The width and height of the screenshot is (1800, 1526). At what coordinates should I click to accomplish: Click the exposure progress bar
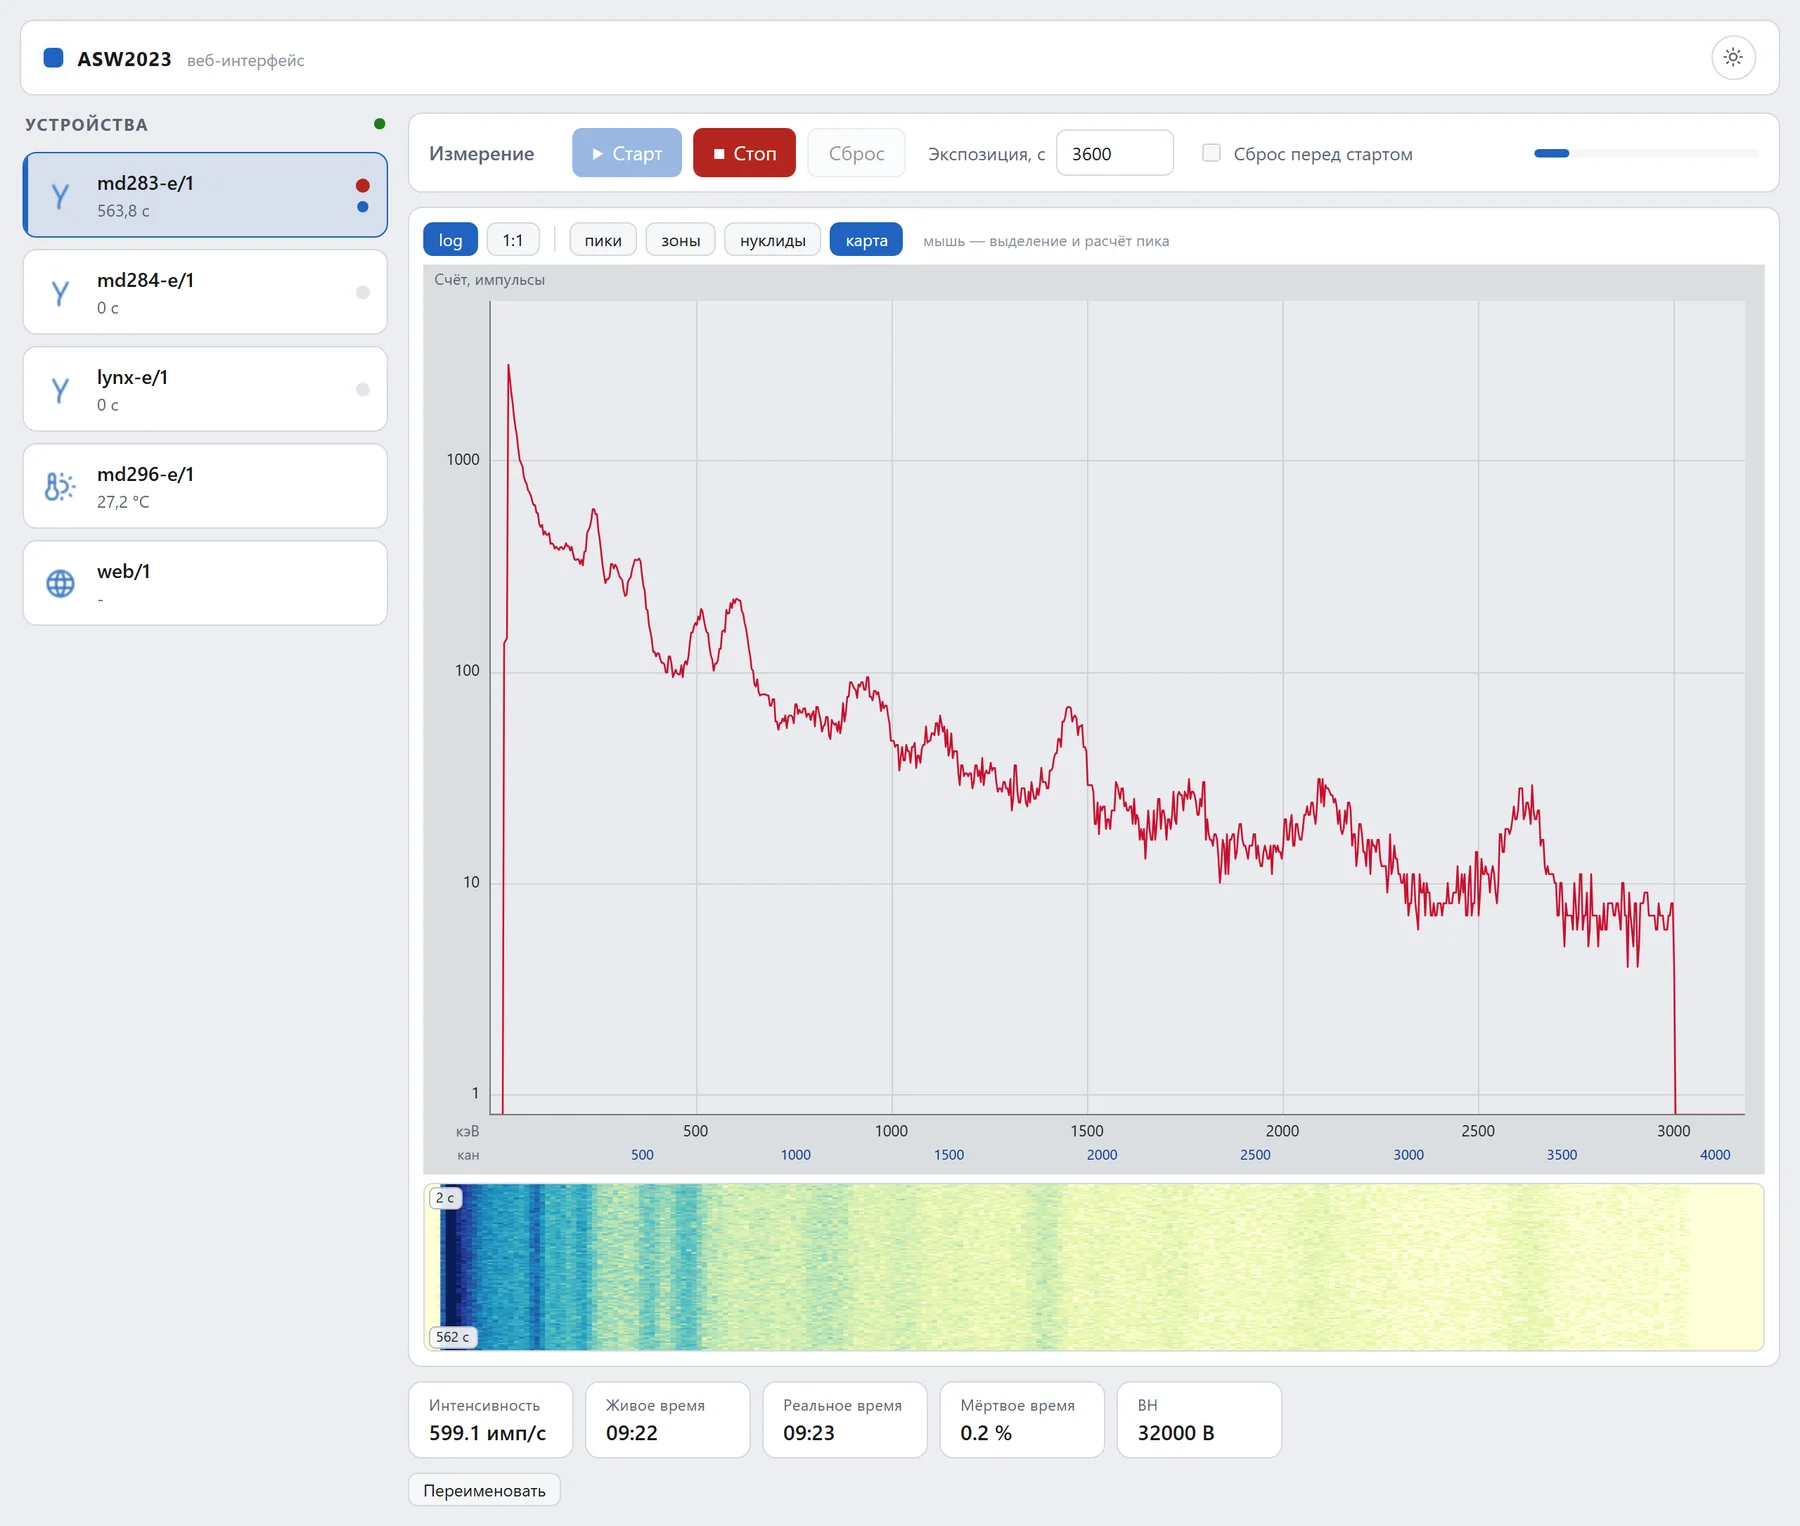1646,153
